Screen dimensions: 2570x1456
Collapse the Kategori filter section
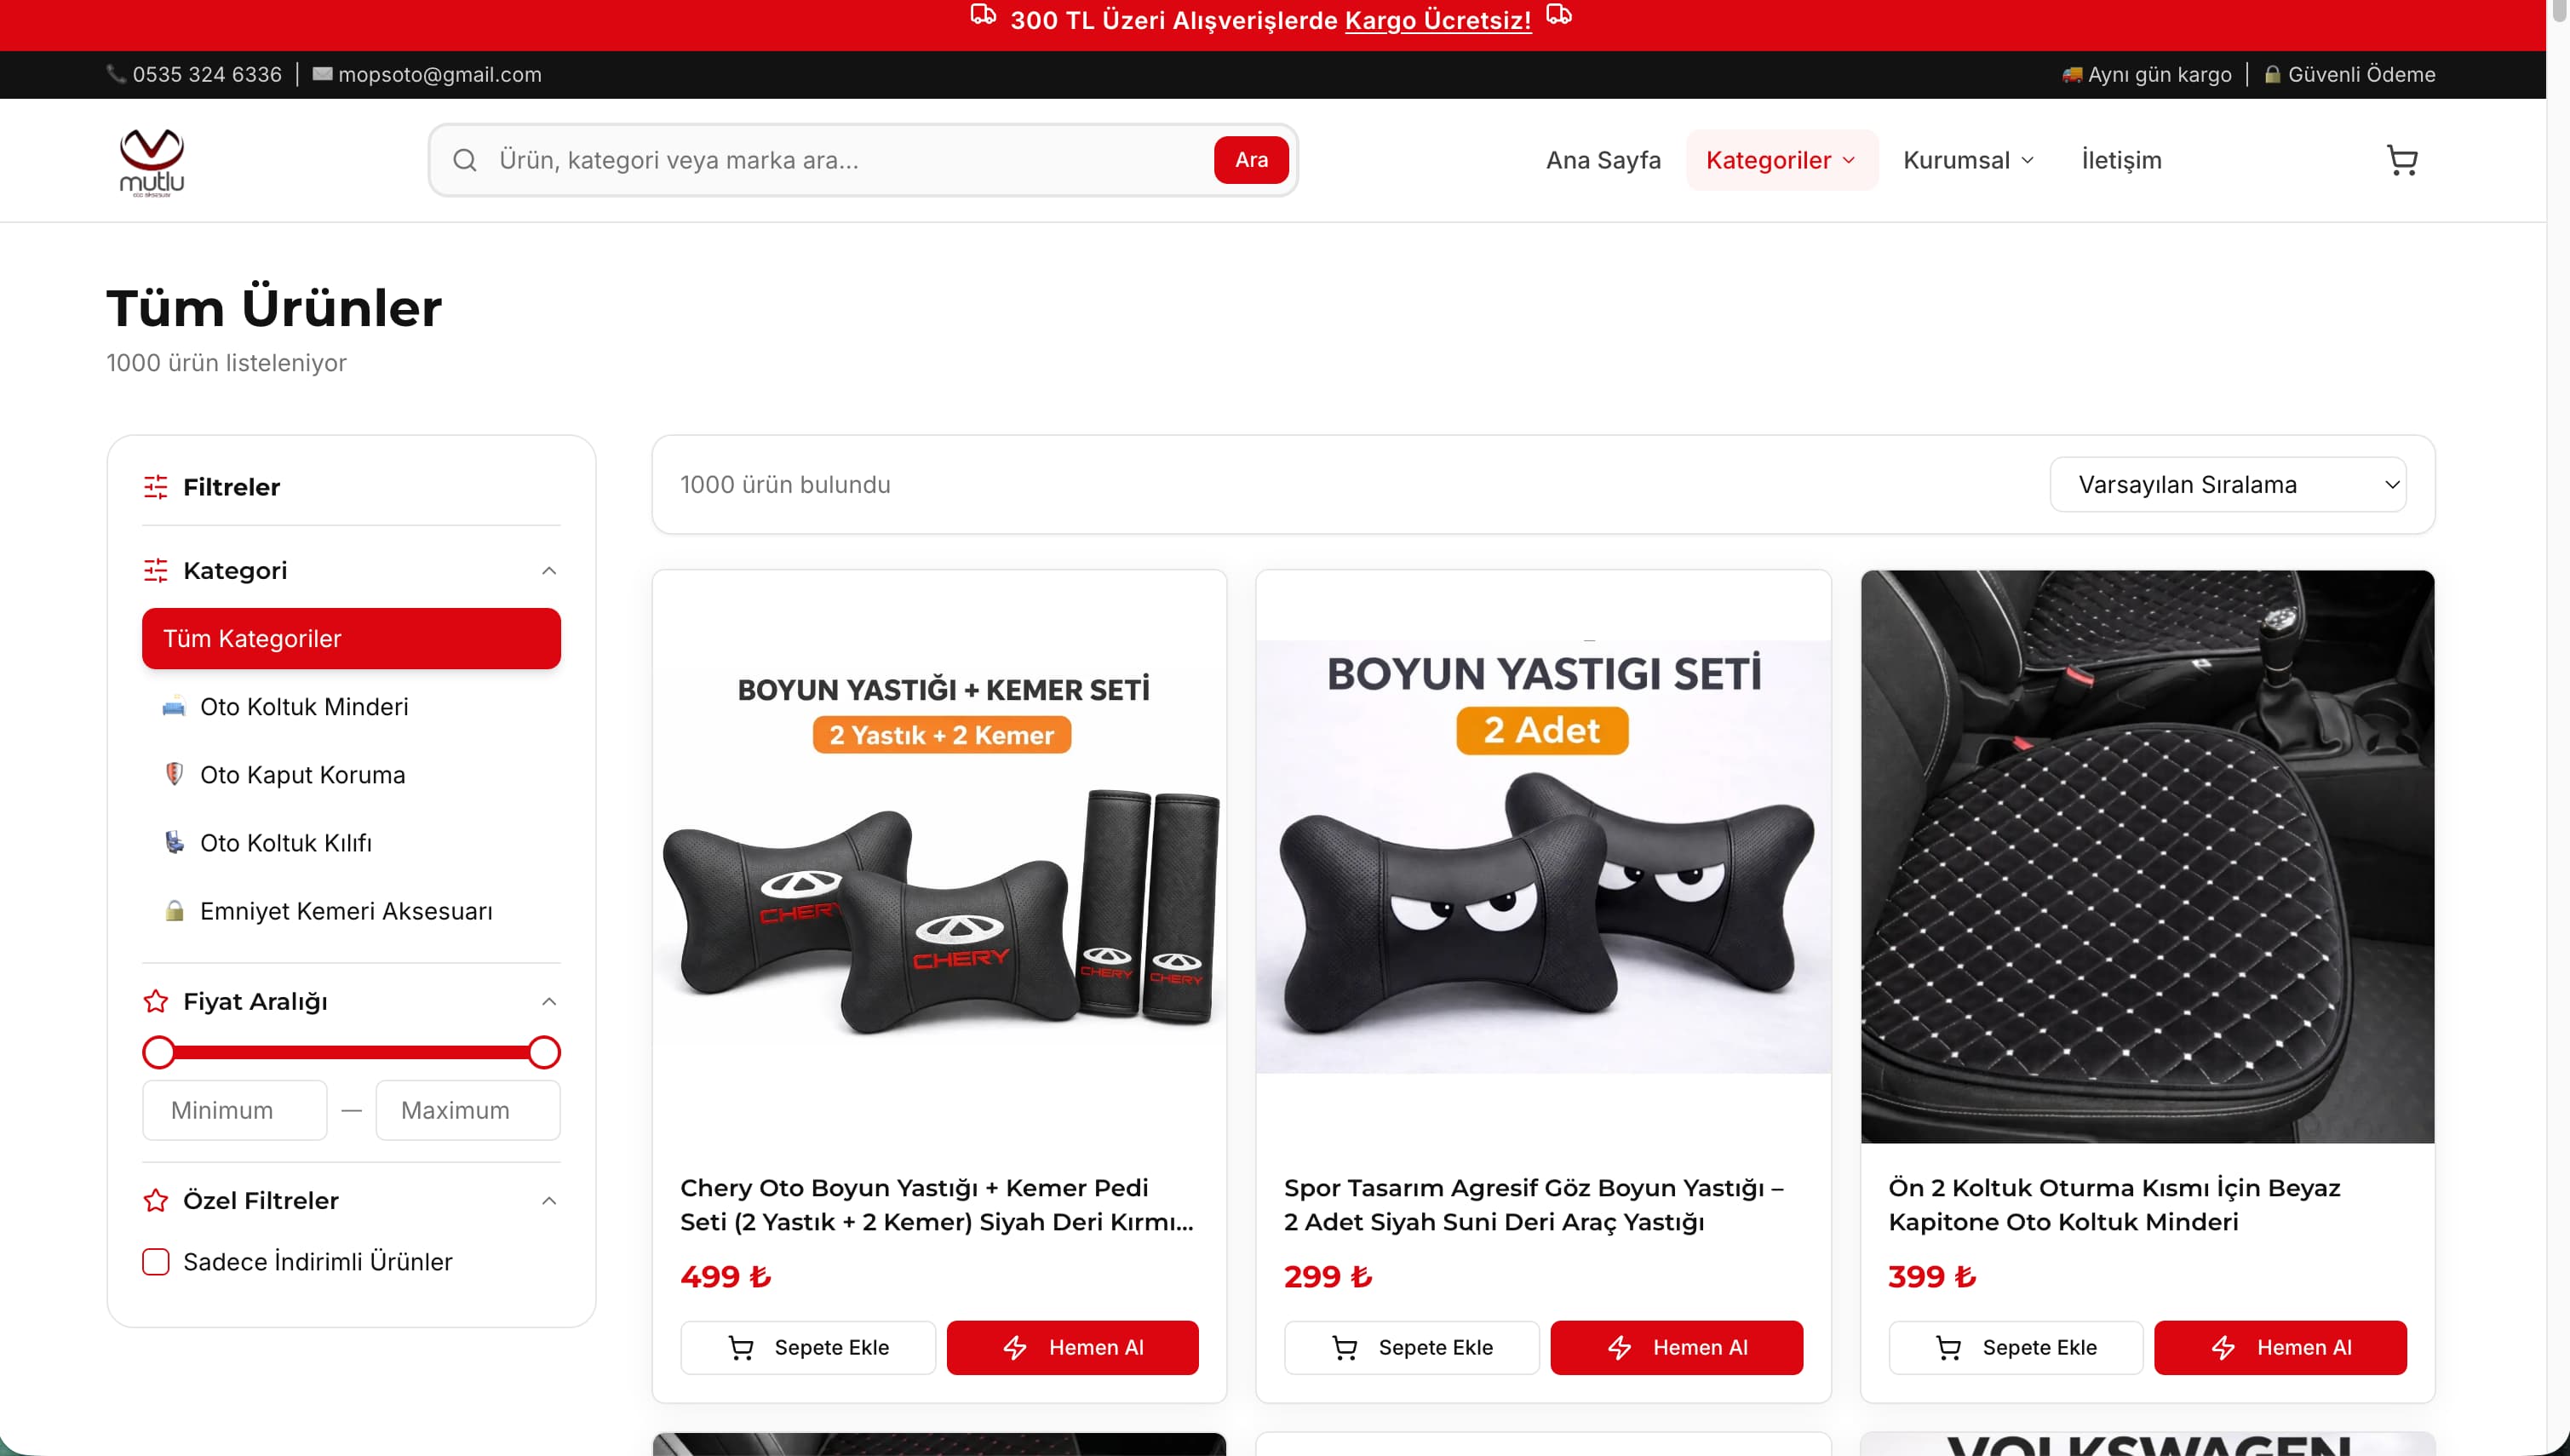pyautogui.click(x=548, y=571)
